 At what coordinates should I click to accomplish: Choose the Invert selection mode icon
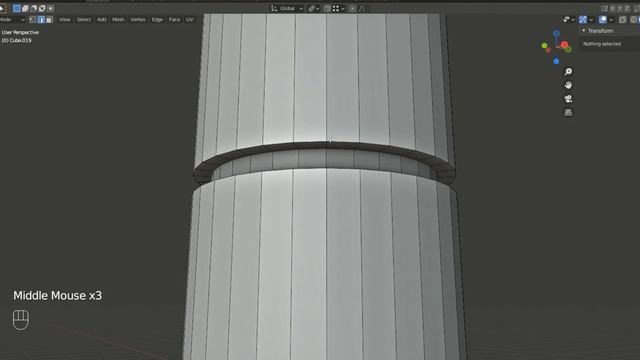[42, 8]
